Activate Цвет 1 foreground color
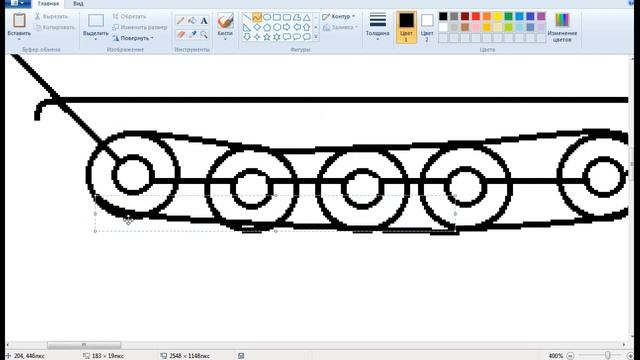Image resolution: width=640 pixels, height=360 pixels. (406, 27)
